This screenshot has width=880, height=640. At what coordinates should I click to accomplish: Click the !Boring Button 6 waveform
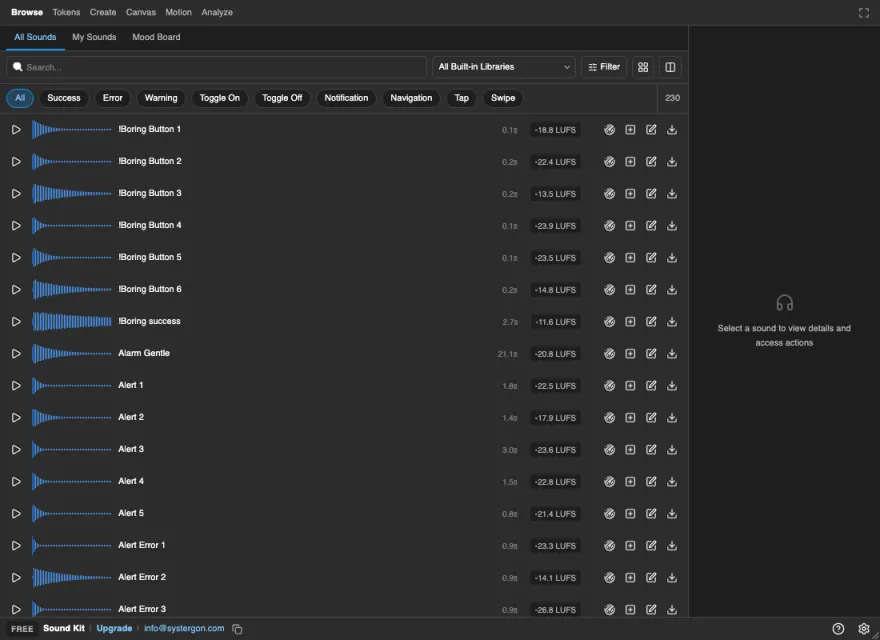pos(72,290)
